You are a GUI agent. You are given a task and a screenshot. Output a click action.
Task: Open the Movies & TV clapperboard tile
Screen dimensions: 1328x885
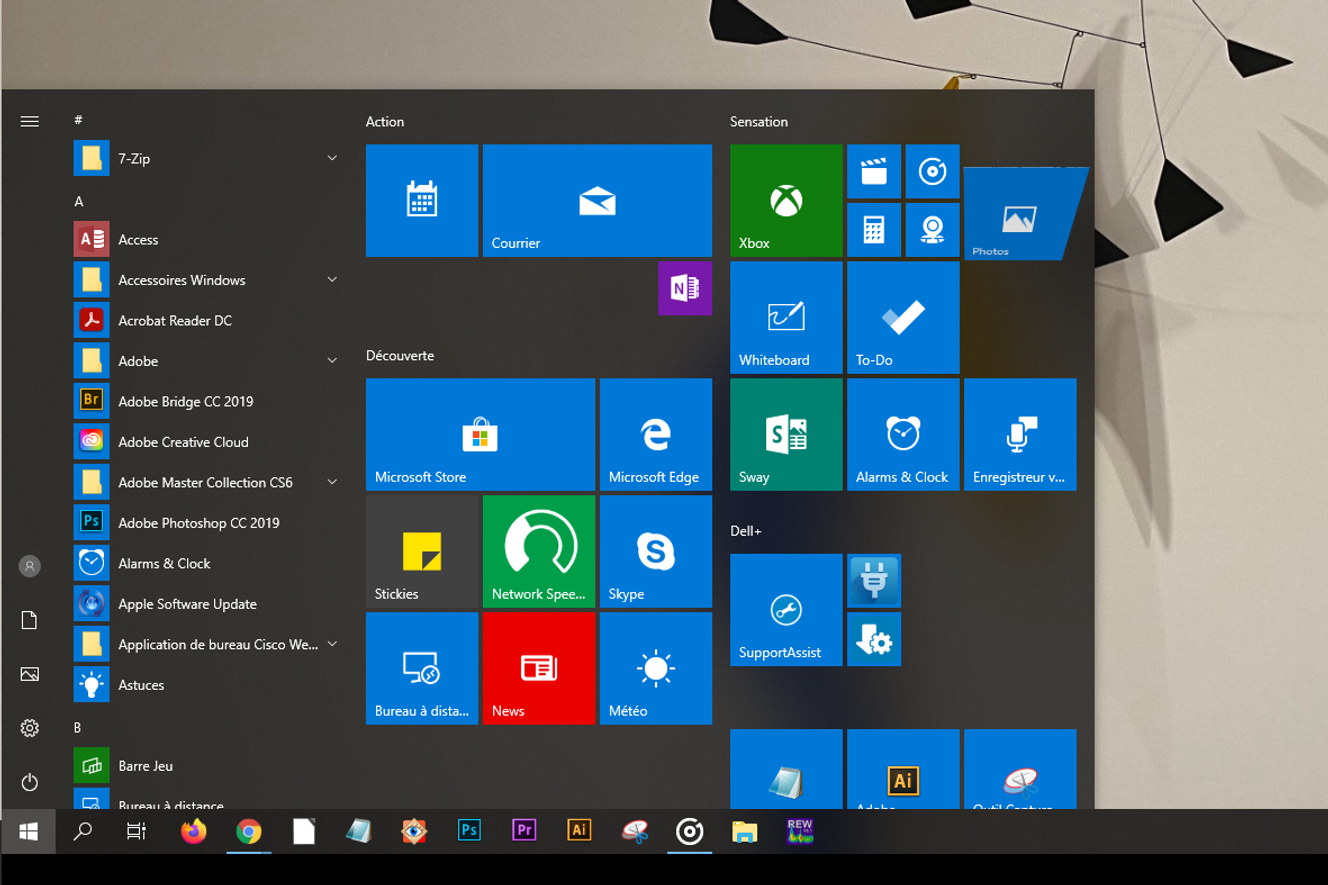[874, 171]
